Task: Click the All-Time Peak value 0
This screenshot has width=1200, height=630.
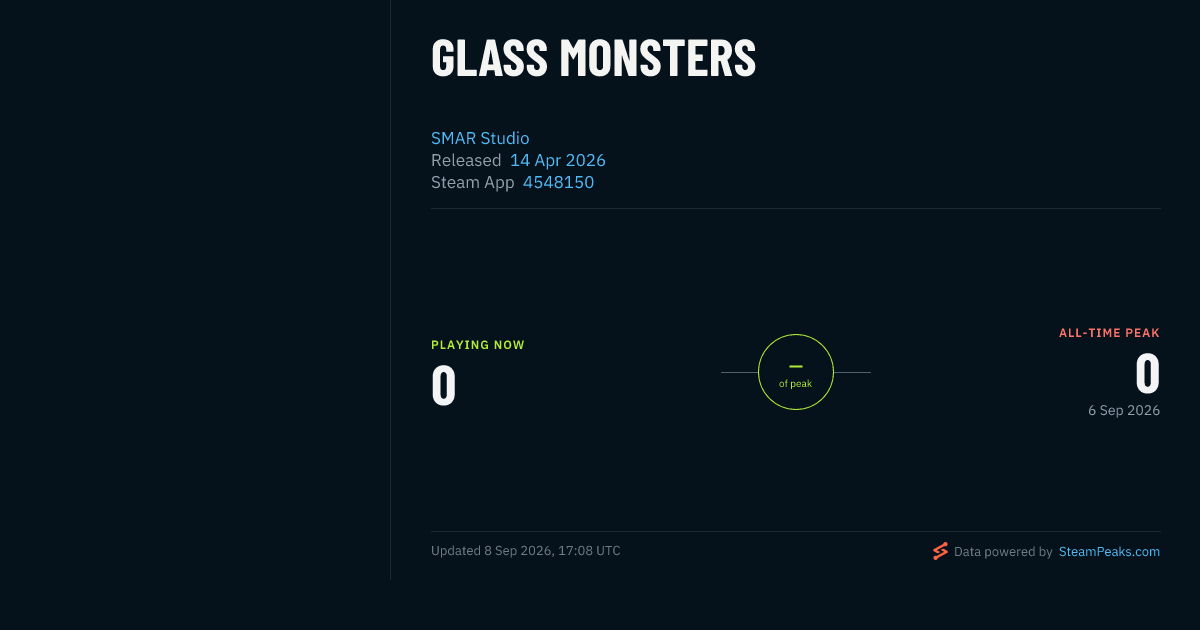Action: (x=1147, y=374)
